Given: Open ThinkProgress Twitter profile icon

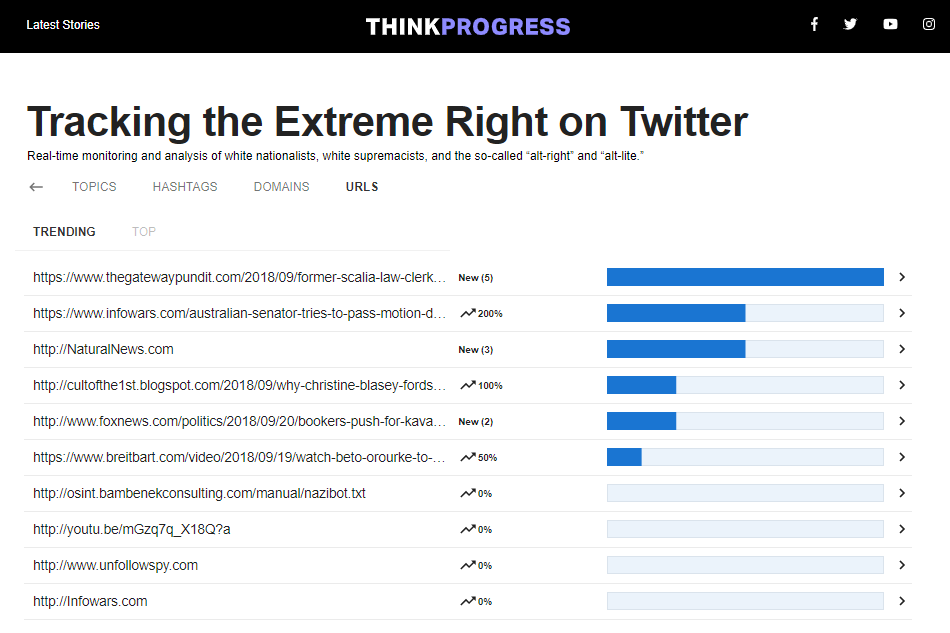Looking at the screenshot, I should [x=850, y=24].
